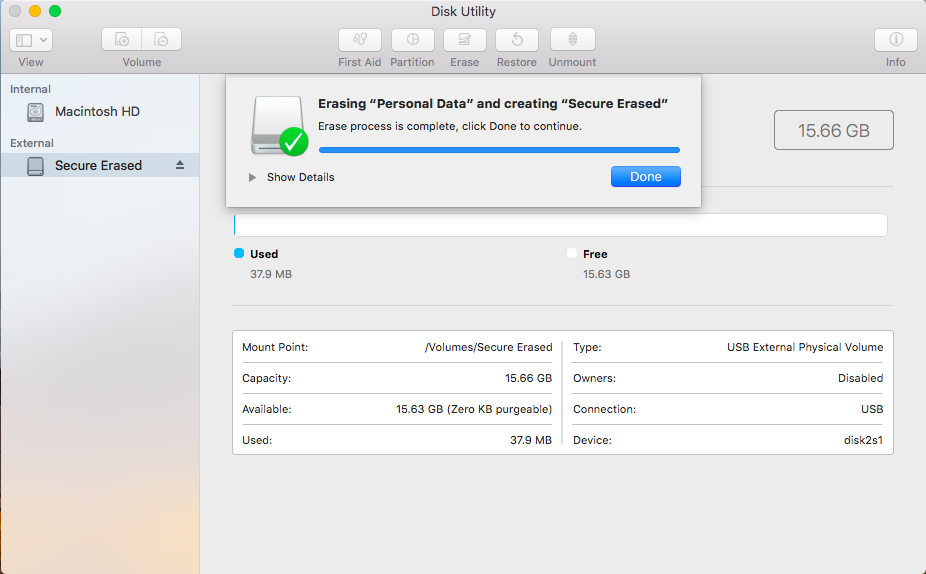Viewport: 926px width, 574px height.
Task: Click the remove volume toolbar icon
Action: [x=161, y=40]
